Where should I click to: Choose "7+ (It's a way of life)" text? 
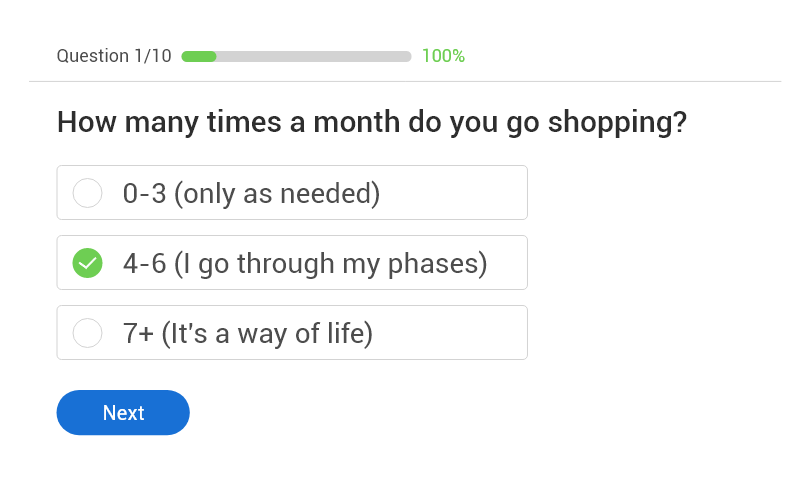[248, 333]
